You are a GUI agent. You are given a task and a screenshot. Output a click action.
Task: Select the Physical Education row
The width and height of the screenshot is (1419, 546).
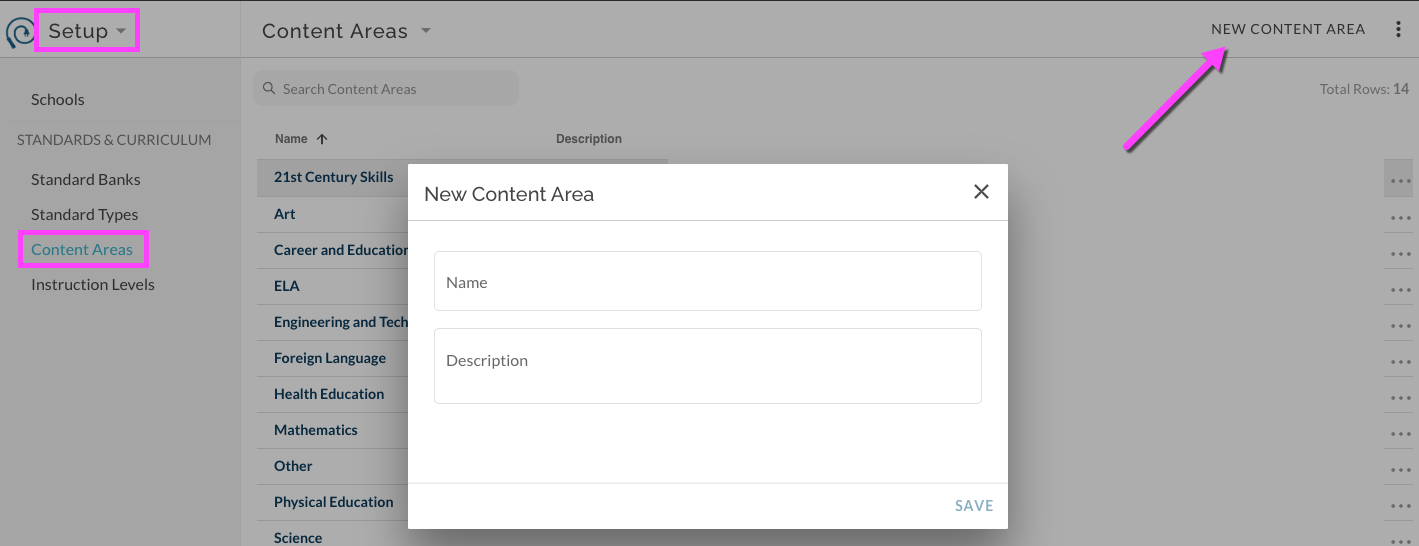[334, 502]
